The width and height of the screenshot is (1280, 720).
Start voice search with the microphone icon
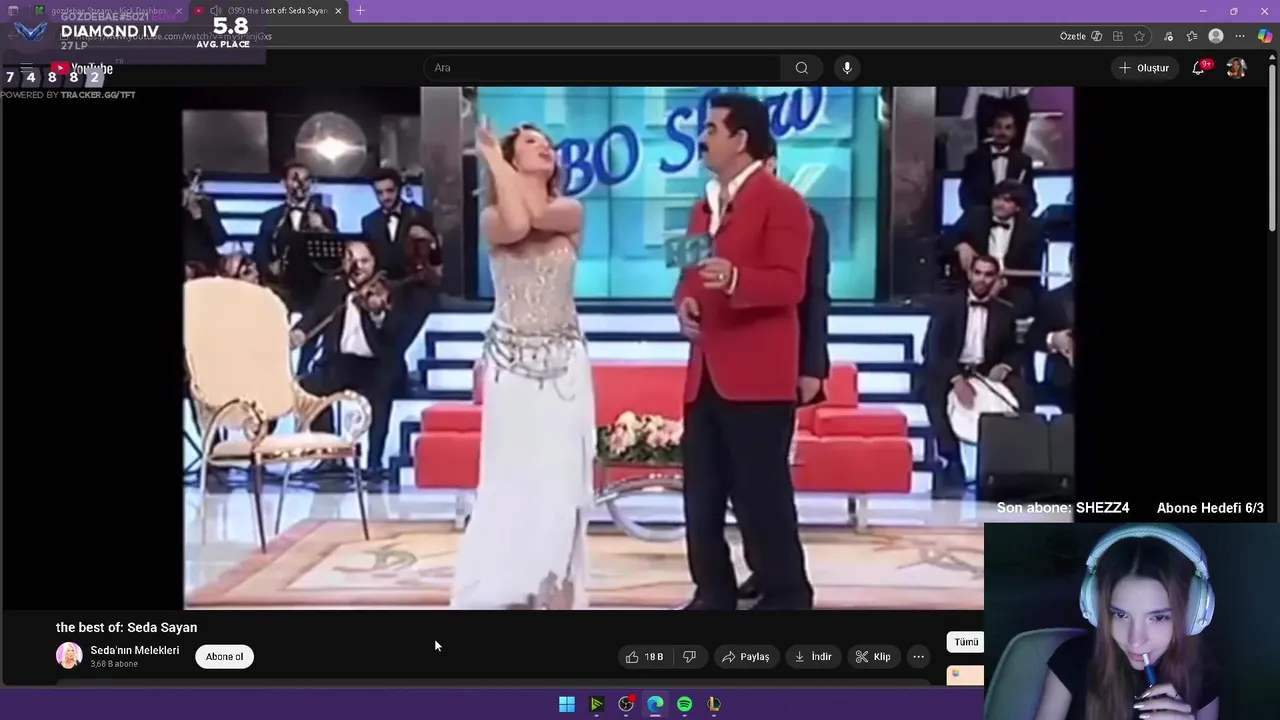[847, 68]
